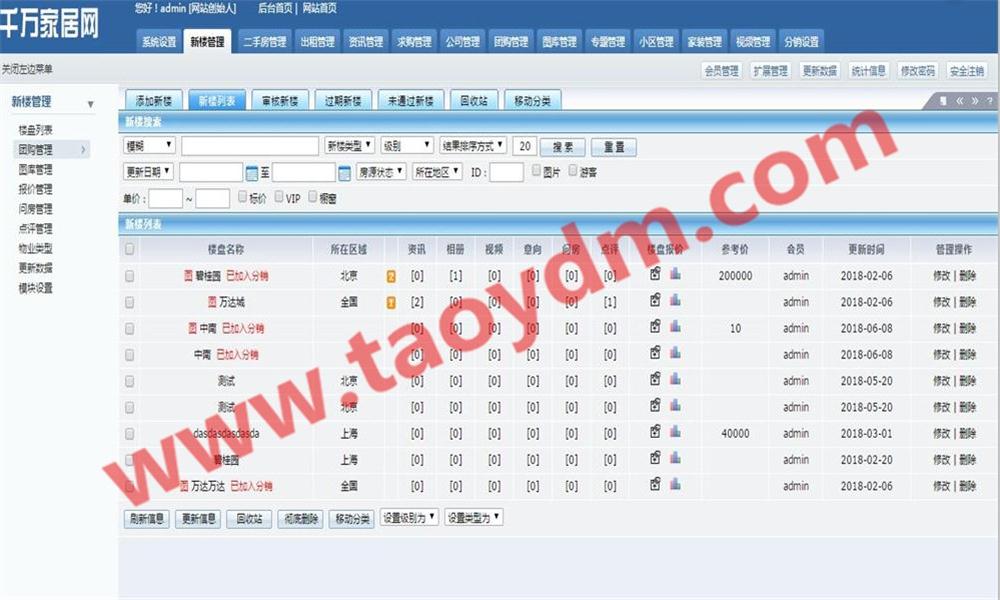Click red 图 icon beside 万达万达
Screen dimensions: 1000x600
184,486
